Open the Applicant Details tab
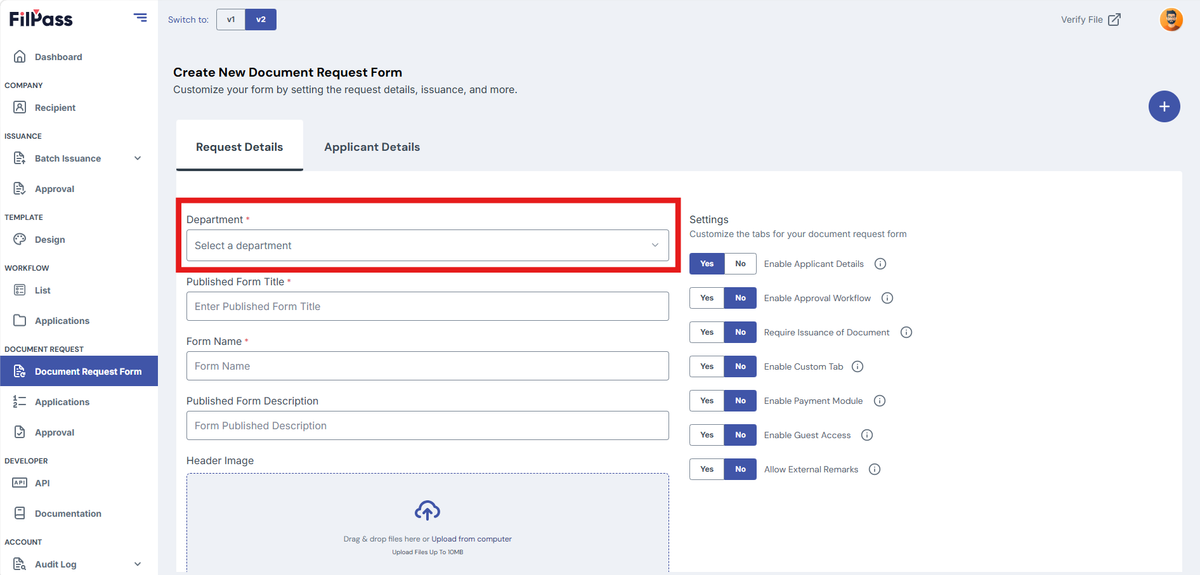Viewport: 1200px width, 575px height. [x=372, y=147]
